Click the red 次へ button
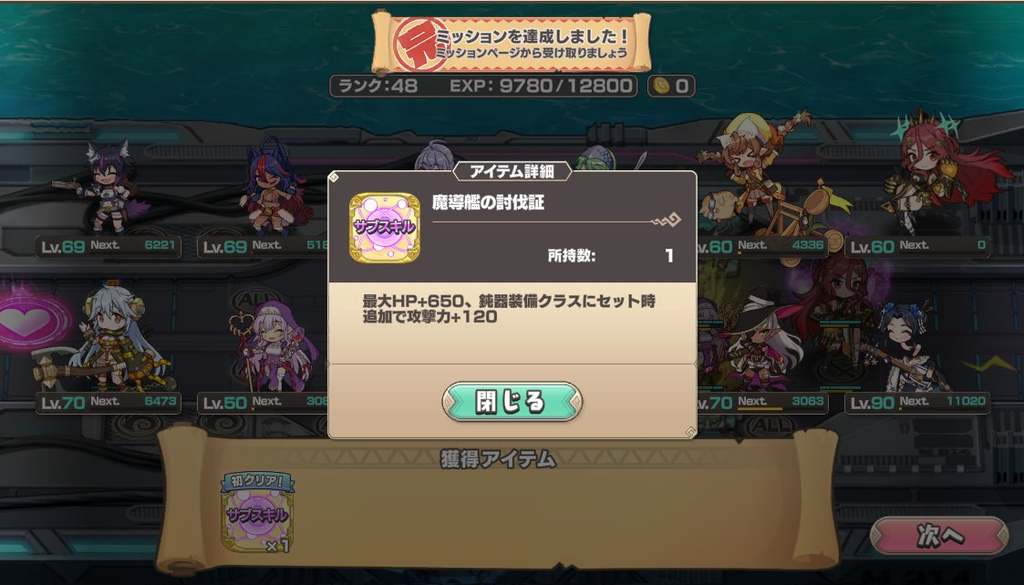 pos(939,536)
